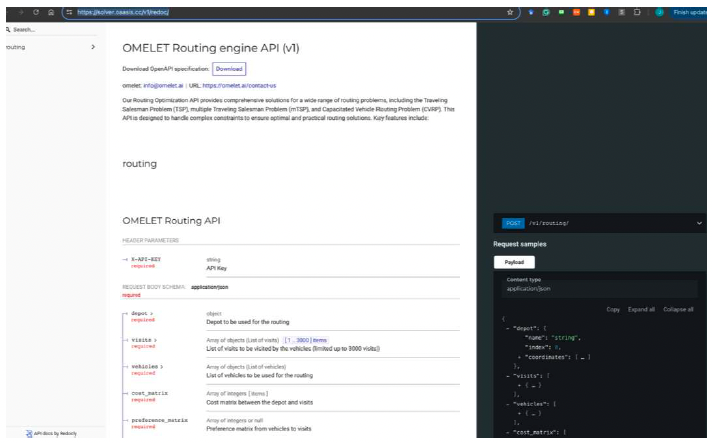The height and width of the screenshot is (443, 712).
Task: Click Expand all in request sample
Action: coord(641,310)
